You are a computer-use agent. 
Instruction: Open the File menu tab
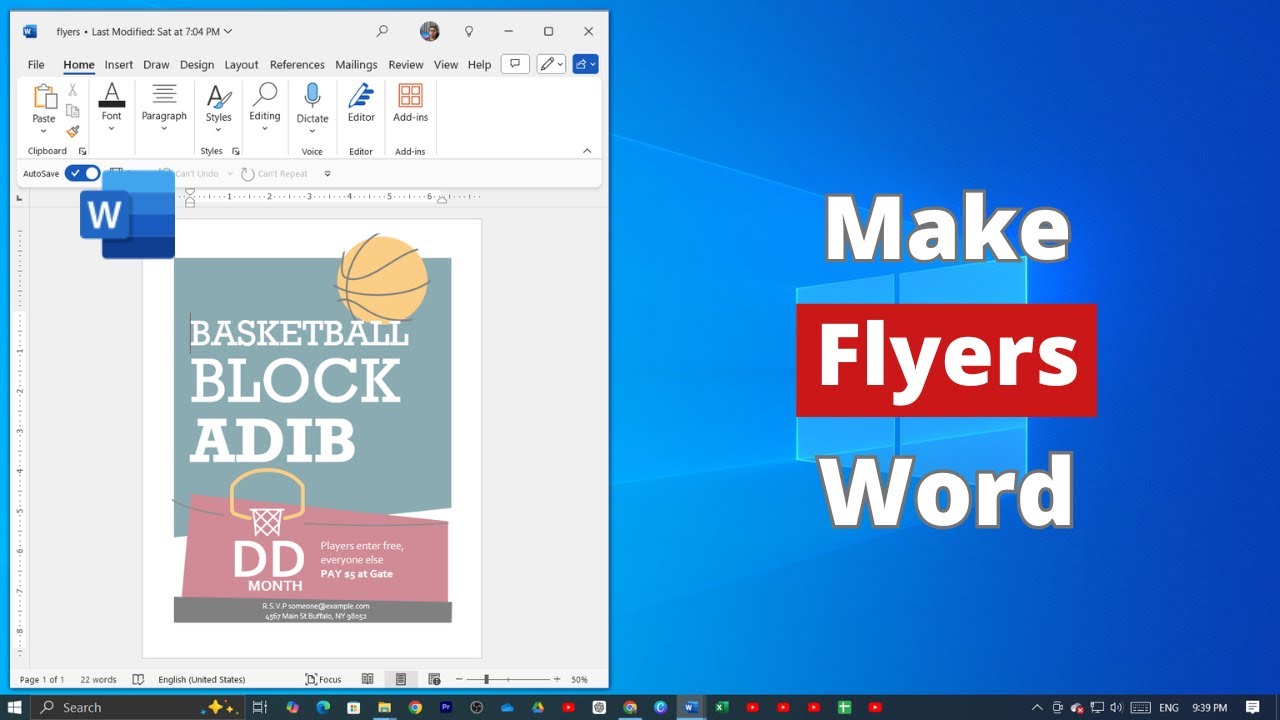coord(36,64)
